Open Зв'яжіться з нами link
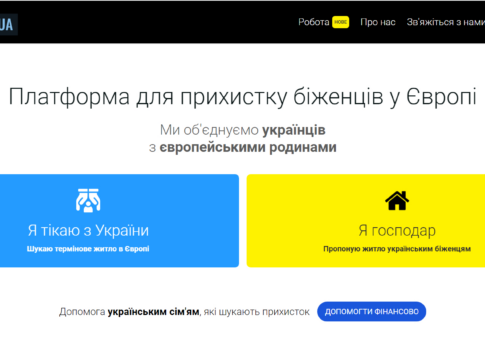Image resolution: width=485 pixels, height=360 pixels. 446,22
